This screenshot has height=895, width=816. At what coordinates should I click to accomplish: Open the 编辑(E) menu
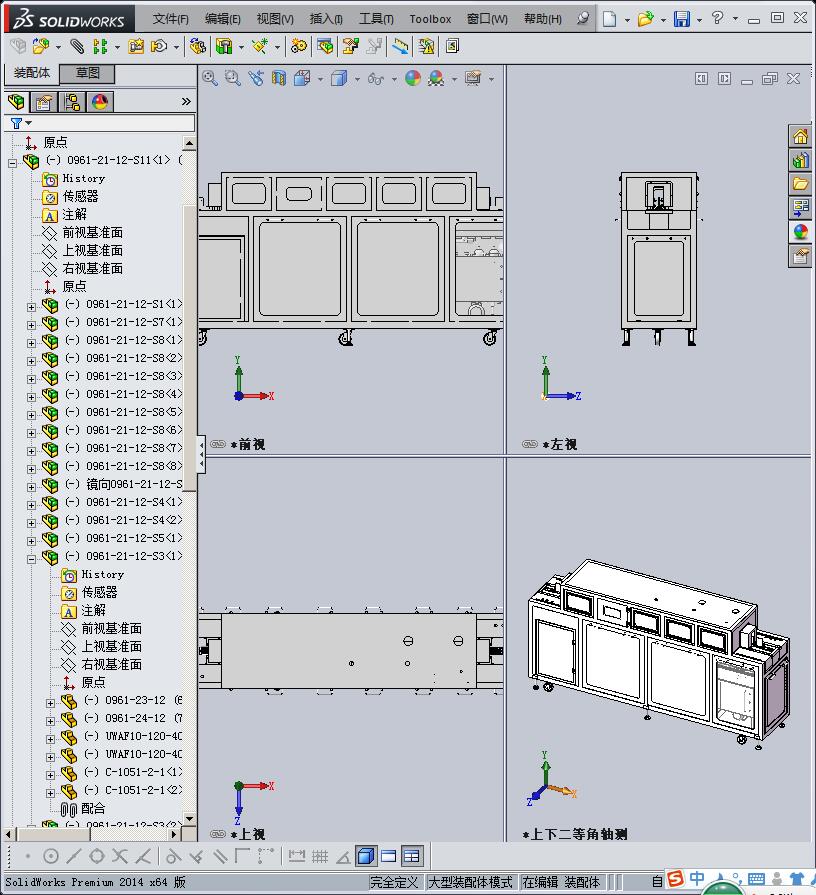[223, 19]
